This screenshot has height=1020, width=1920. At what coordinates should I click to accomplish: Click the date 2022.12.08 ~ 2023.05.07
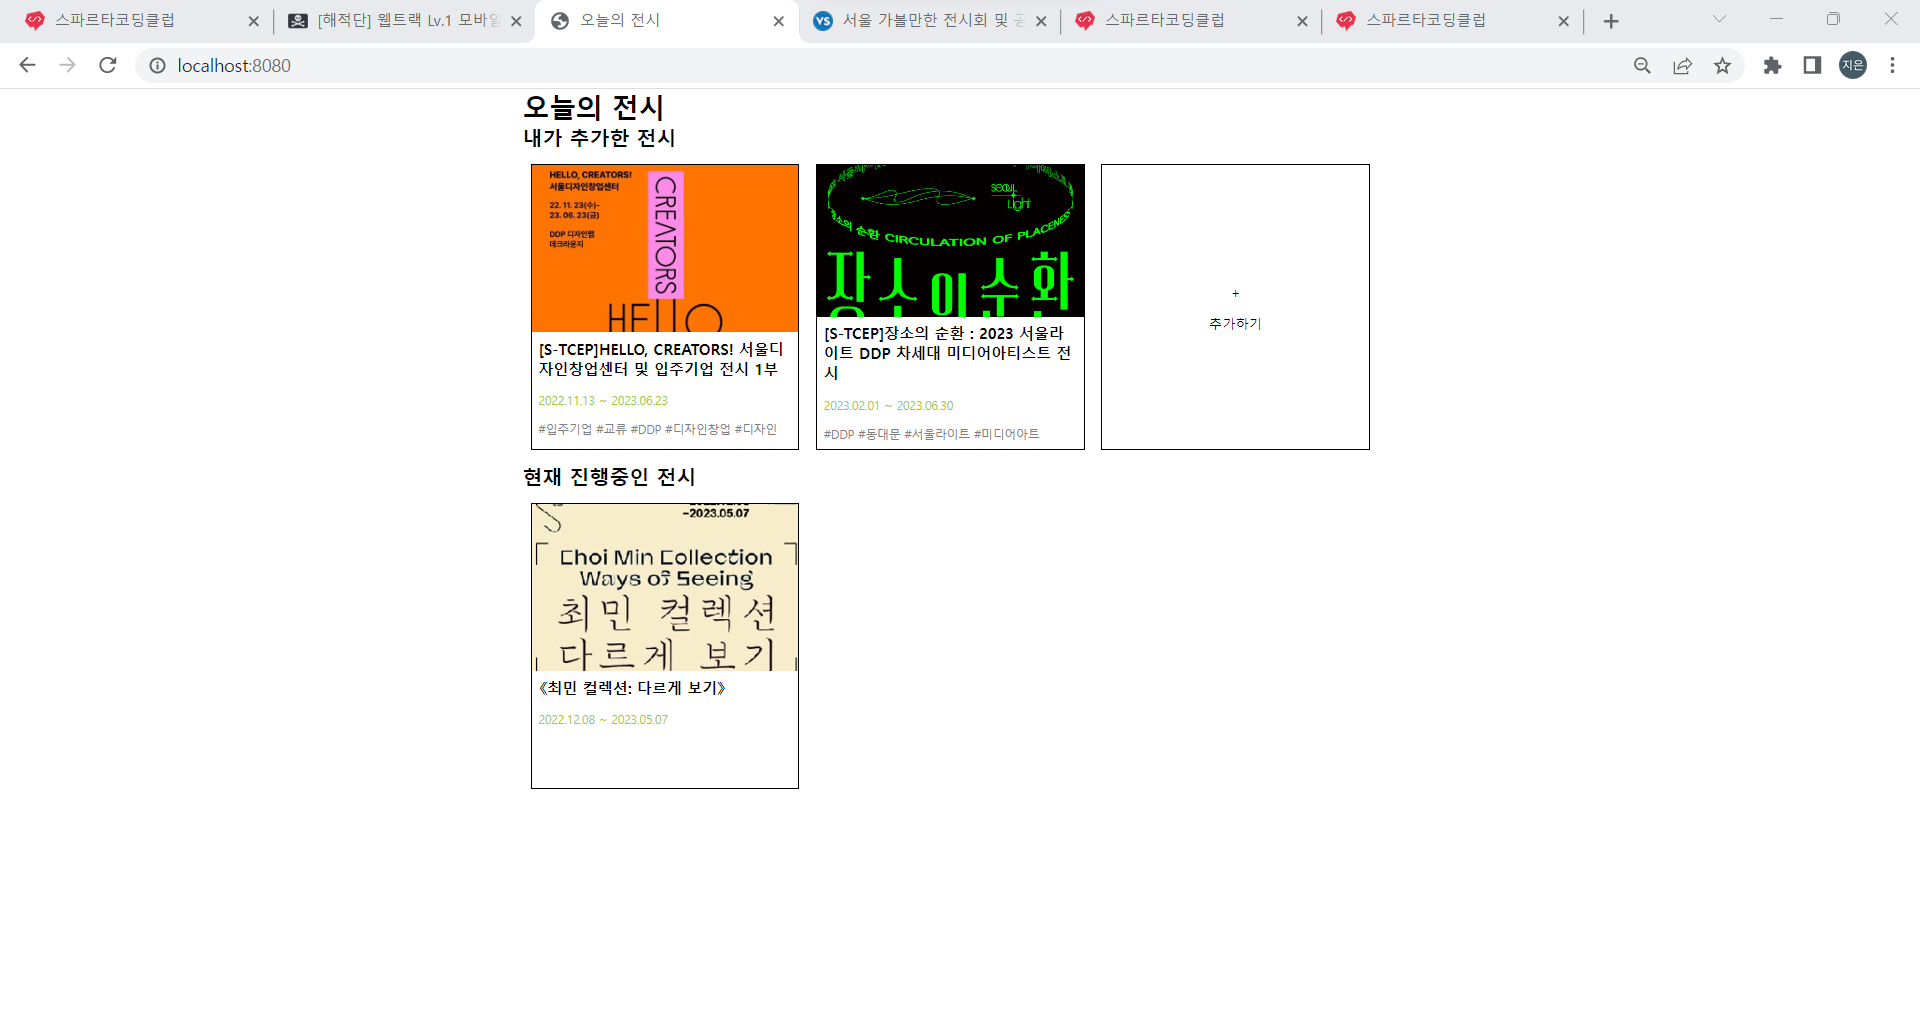(x=603, y=720)
